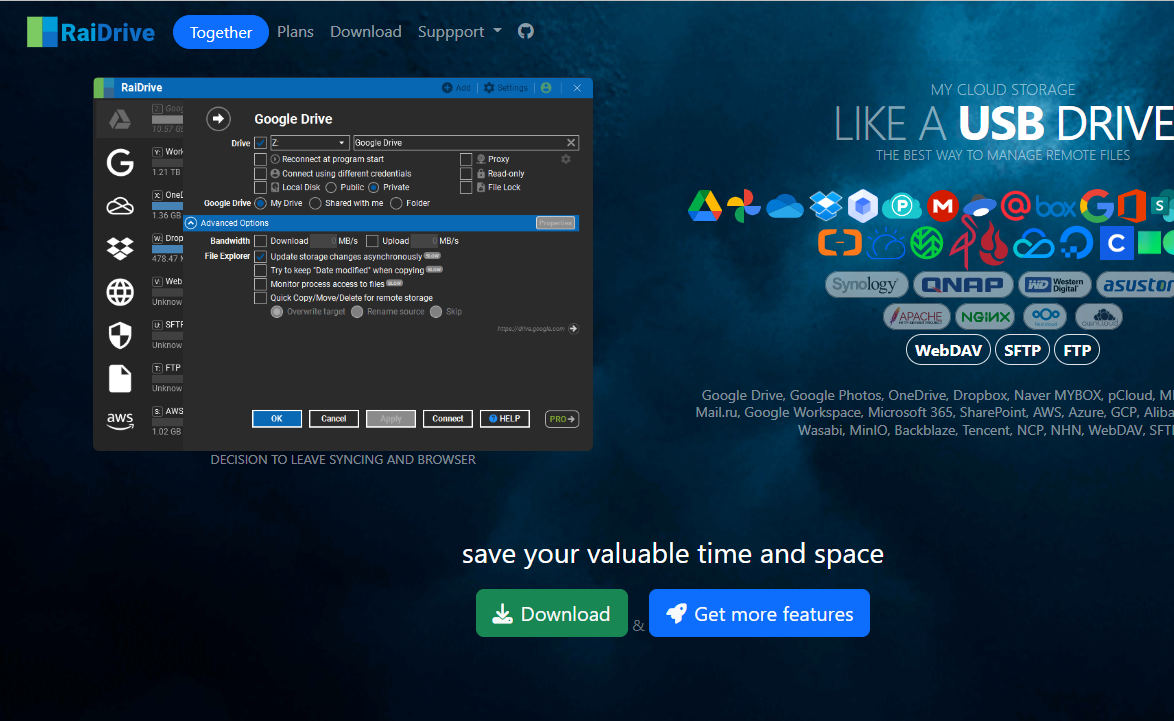Click the box logo
The height and width of the screenshot is (721, 1174).
point(1056,206)
